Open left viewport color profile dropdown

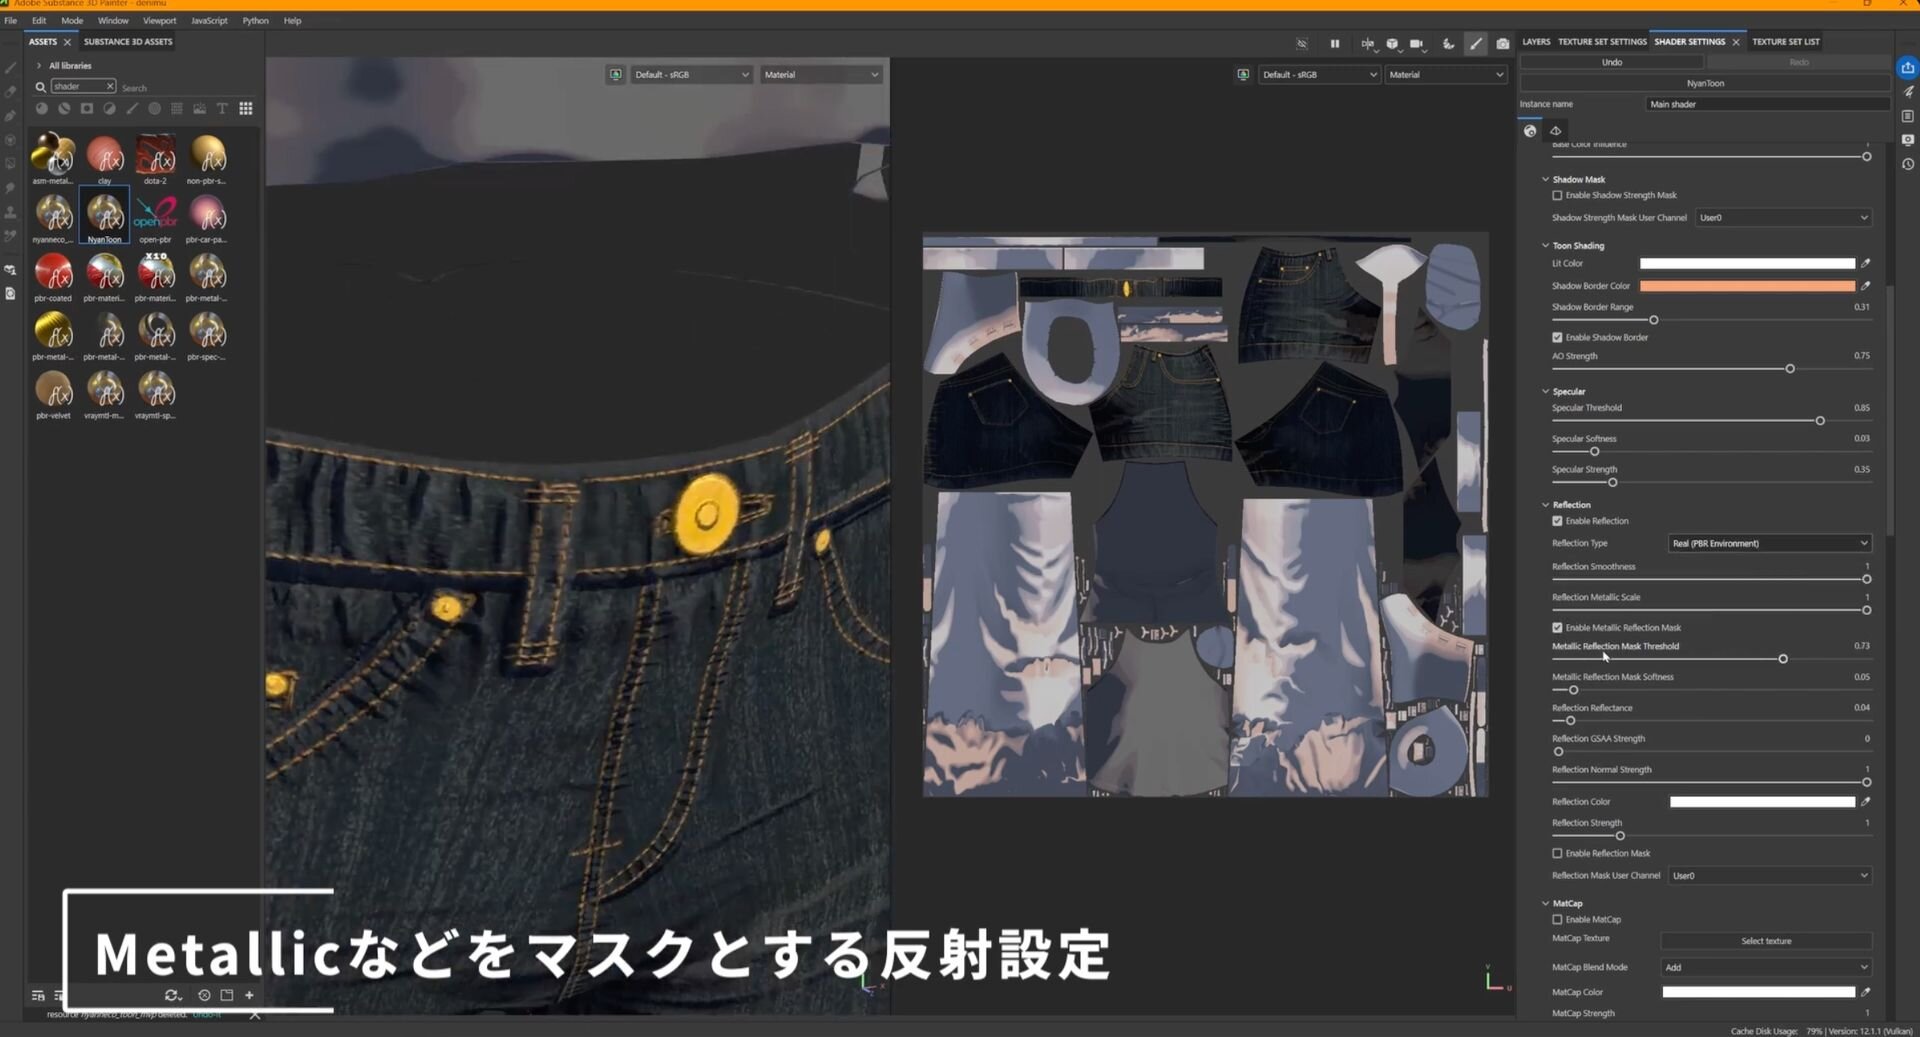[x=691, y=74]
